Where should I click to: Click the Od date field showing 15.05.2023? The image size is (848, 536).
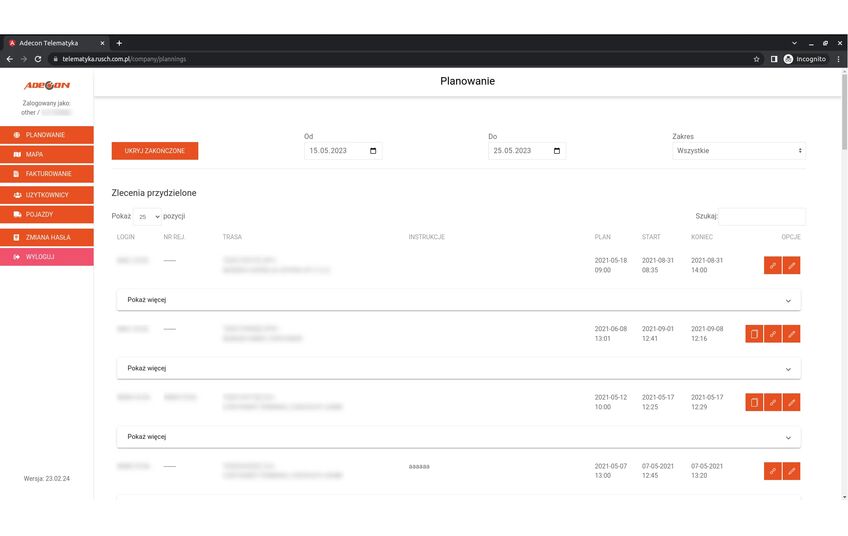coord(343,151)
